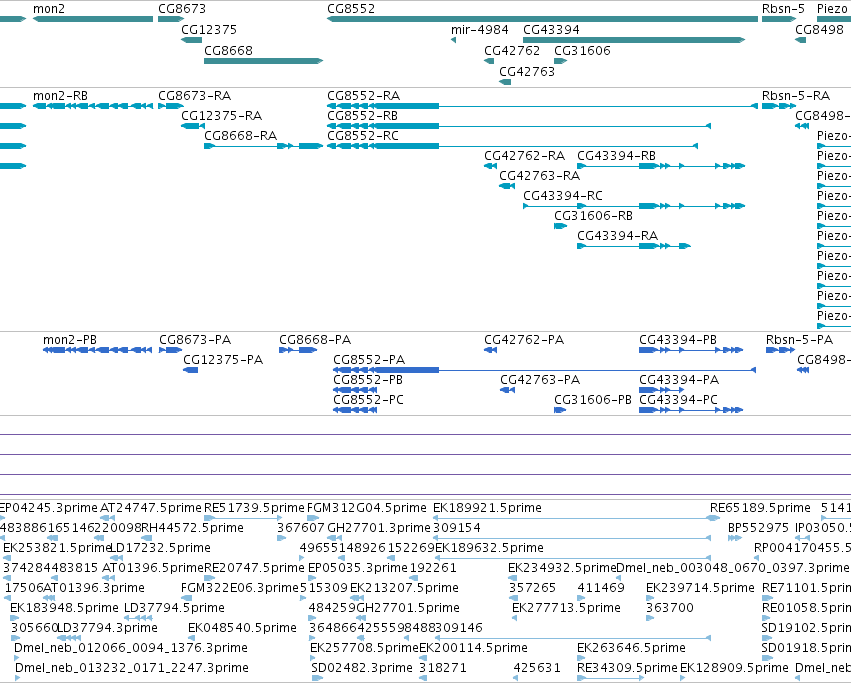Click transcript CG8552-RC label
Screen dimensions: 851x683
[x=363, y=135]
